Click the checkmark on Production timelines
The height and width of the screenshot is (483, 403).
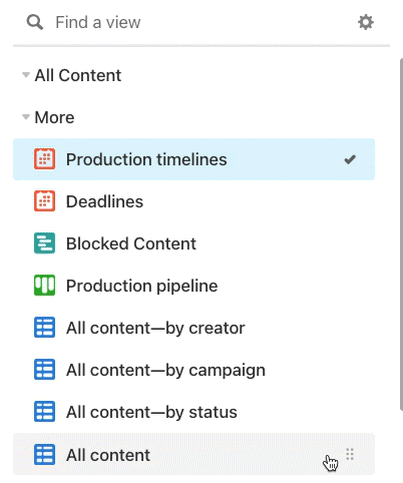[x=350, y=160]
